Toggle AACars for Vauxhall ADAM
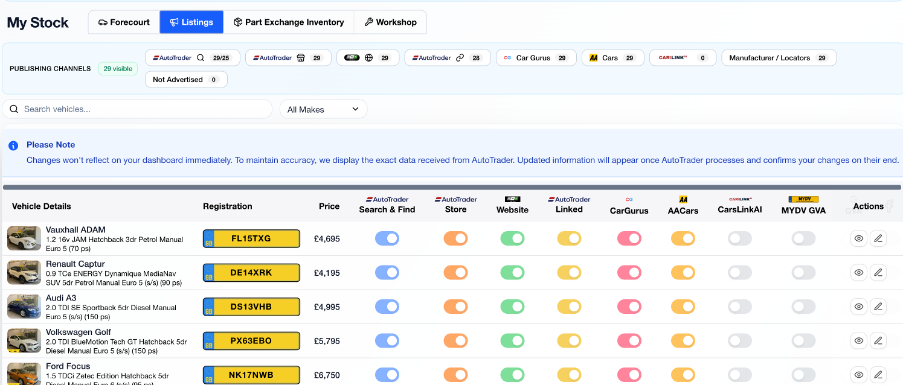The height and width of the screenshot is (386, 904). coord(683,239)
